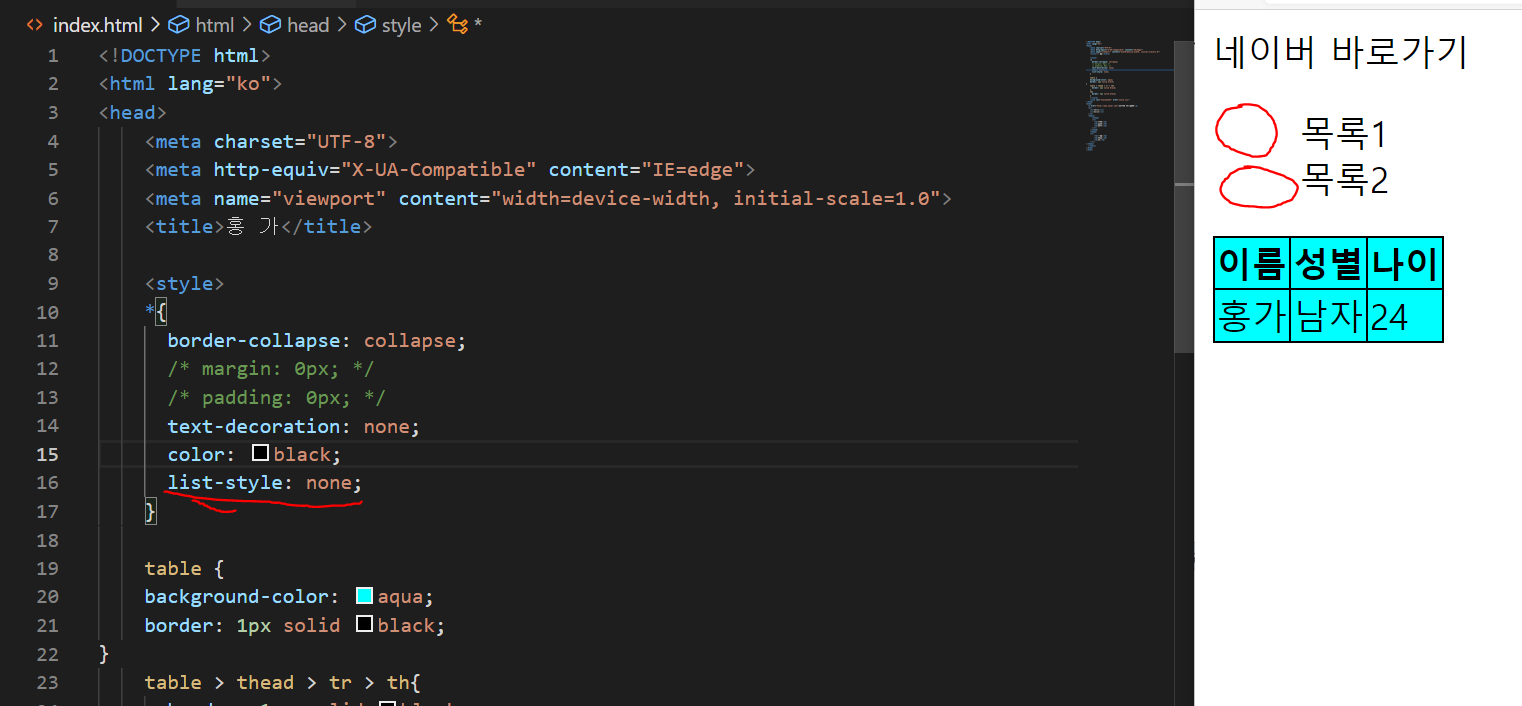Viewport: 1522px width, 706px height.
Task: Open the html breadcrumb segment
Action: pyautogui.click(x=215, y=25)
